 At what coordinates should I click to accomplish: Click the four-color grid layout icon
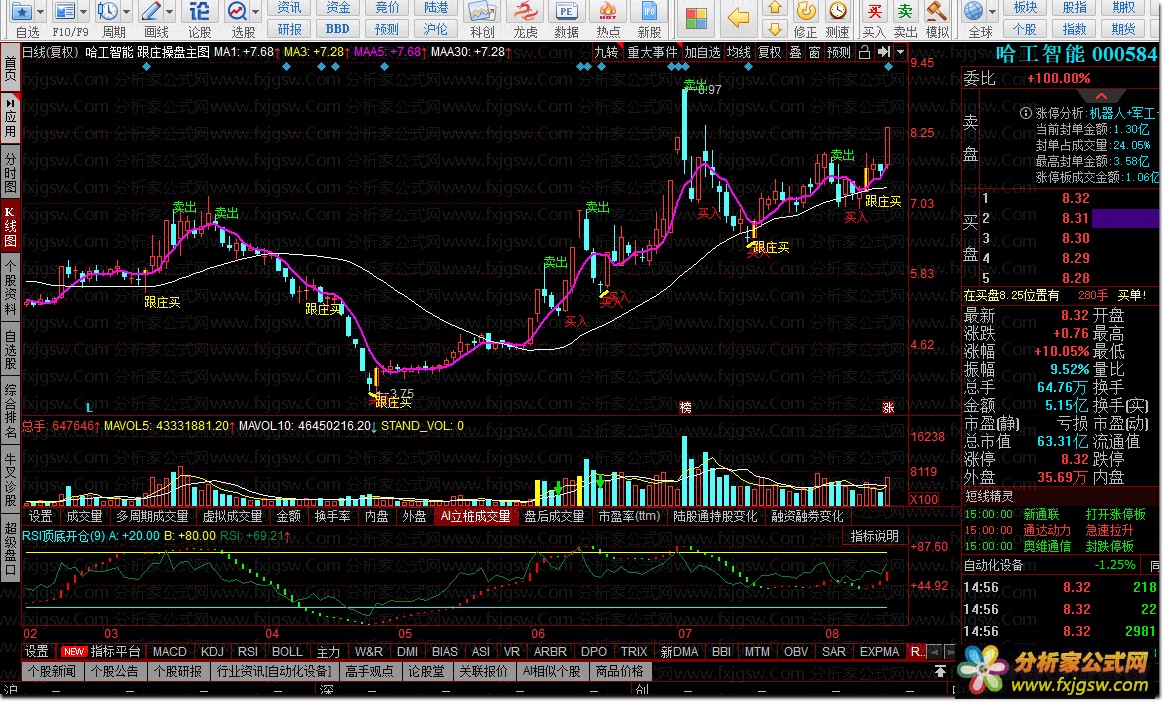coord(696,19)
